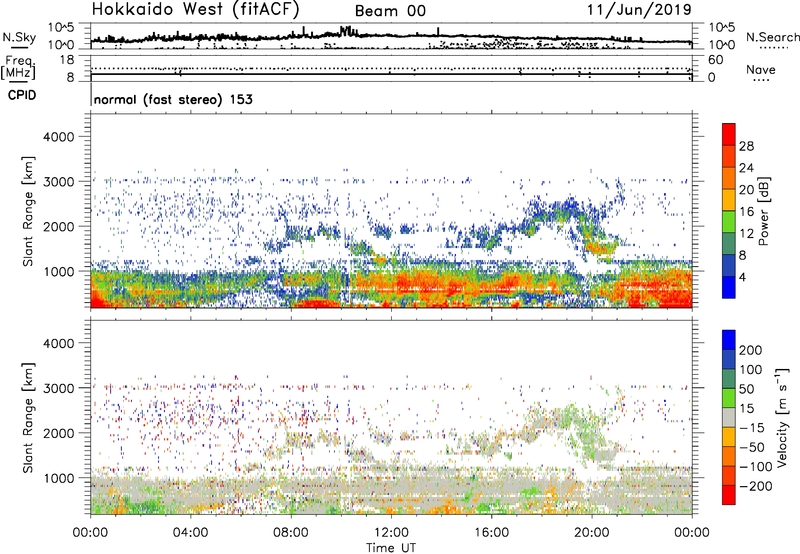
Task: Click the "N.Search" legend label
Action: pos(772,37)
